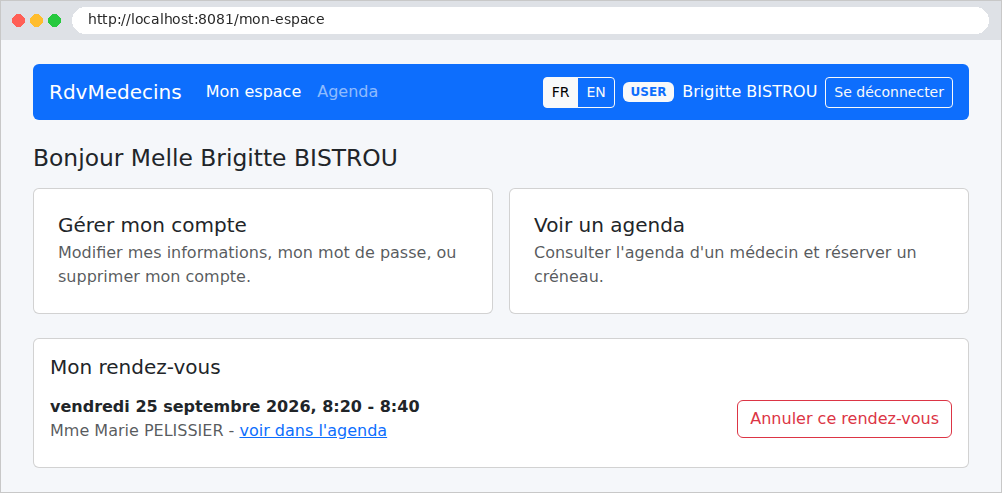Click the Modifier mes informations description text
The image size is (1002, 493).
(x=257, y=265)
